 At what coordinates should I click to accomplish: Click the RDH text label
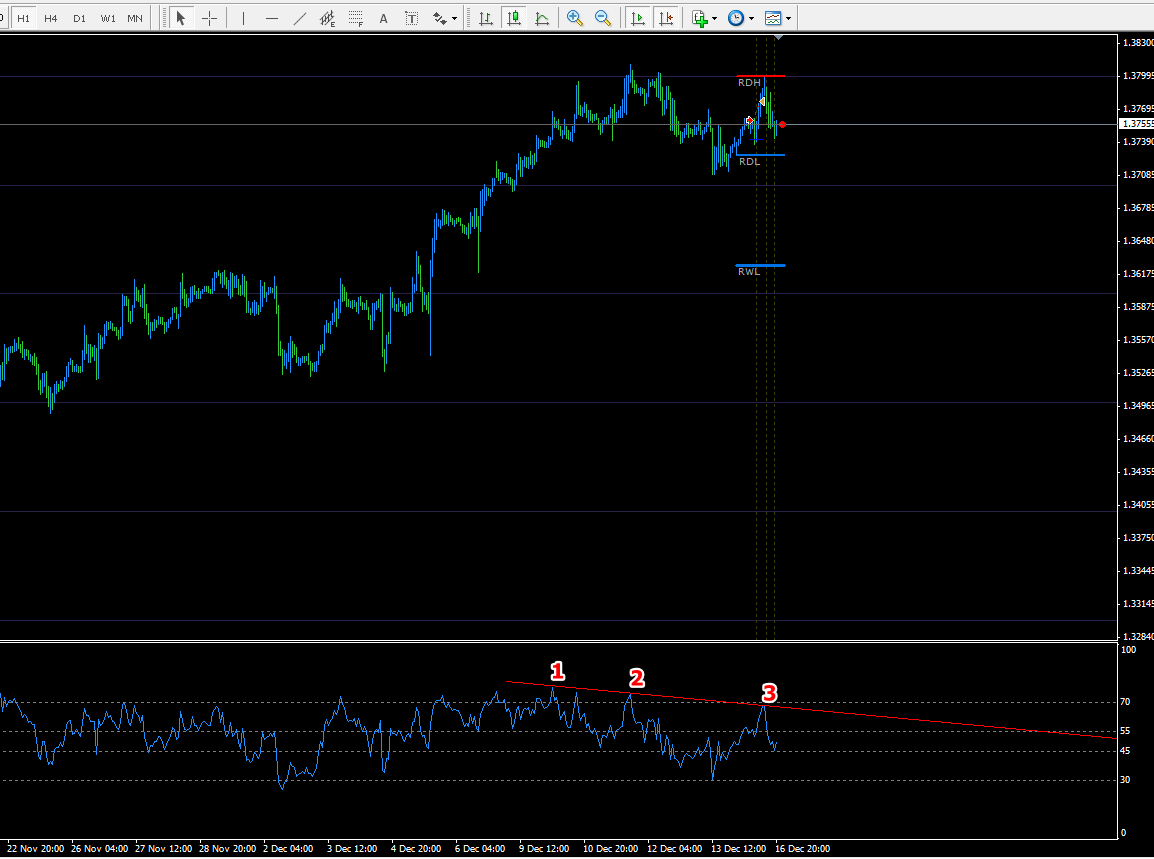tap(749, 83)
